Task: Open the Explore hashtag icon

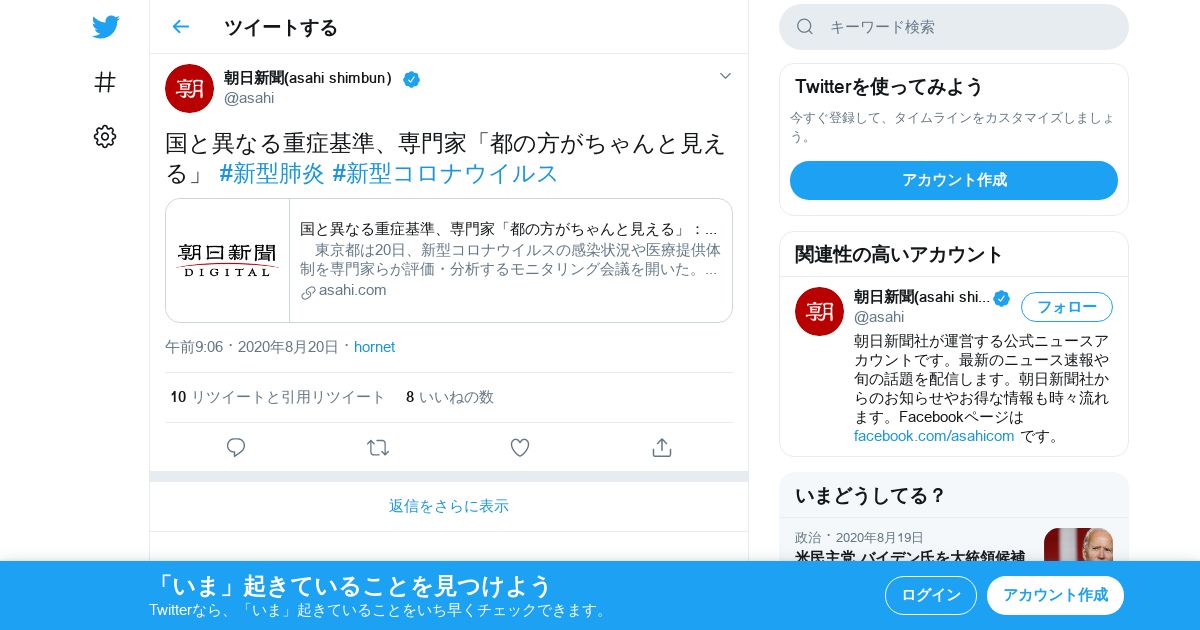Action: pos(105,82)
